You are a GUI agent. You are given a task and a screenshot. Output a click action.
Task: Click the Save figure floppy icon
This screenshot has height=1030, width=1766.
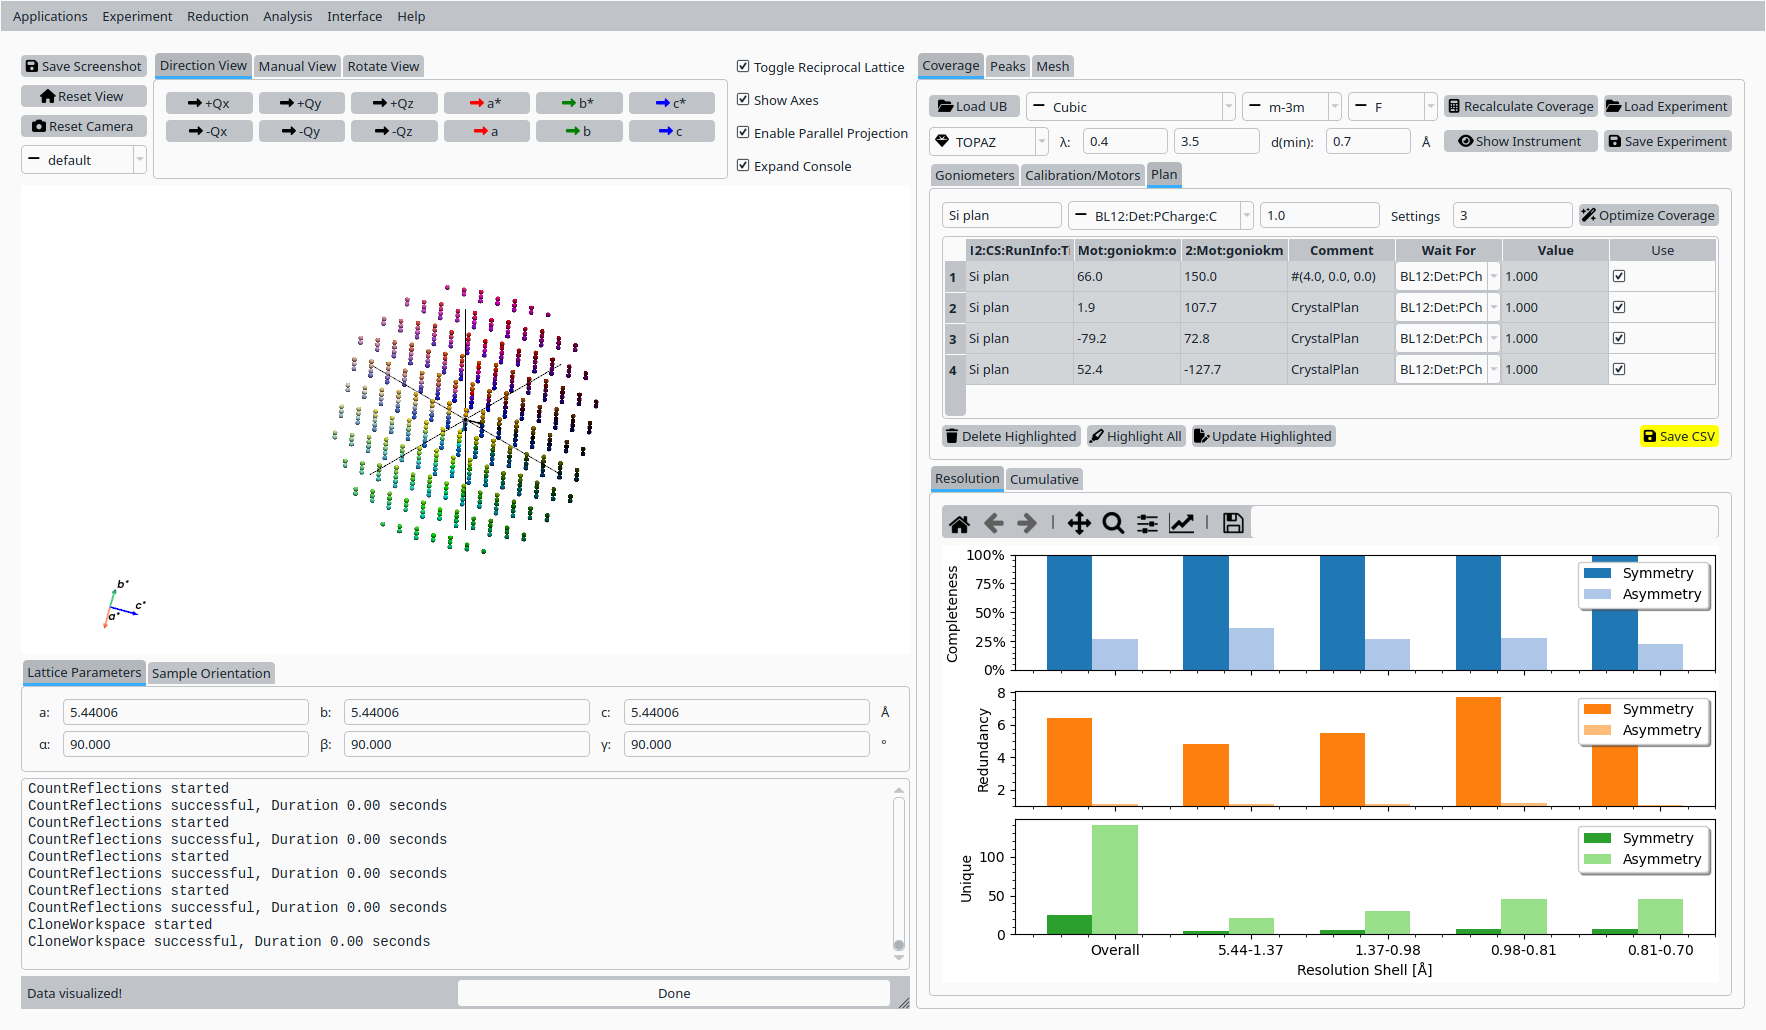(x=1233, y=523)
